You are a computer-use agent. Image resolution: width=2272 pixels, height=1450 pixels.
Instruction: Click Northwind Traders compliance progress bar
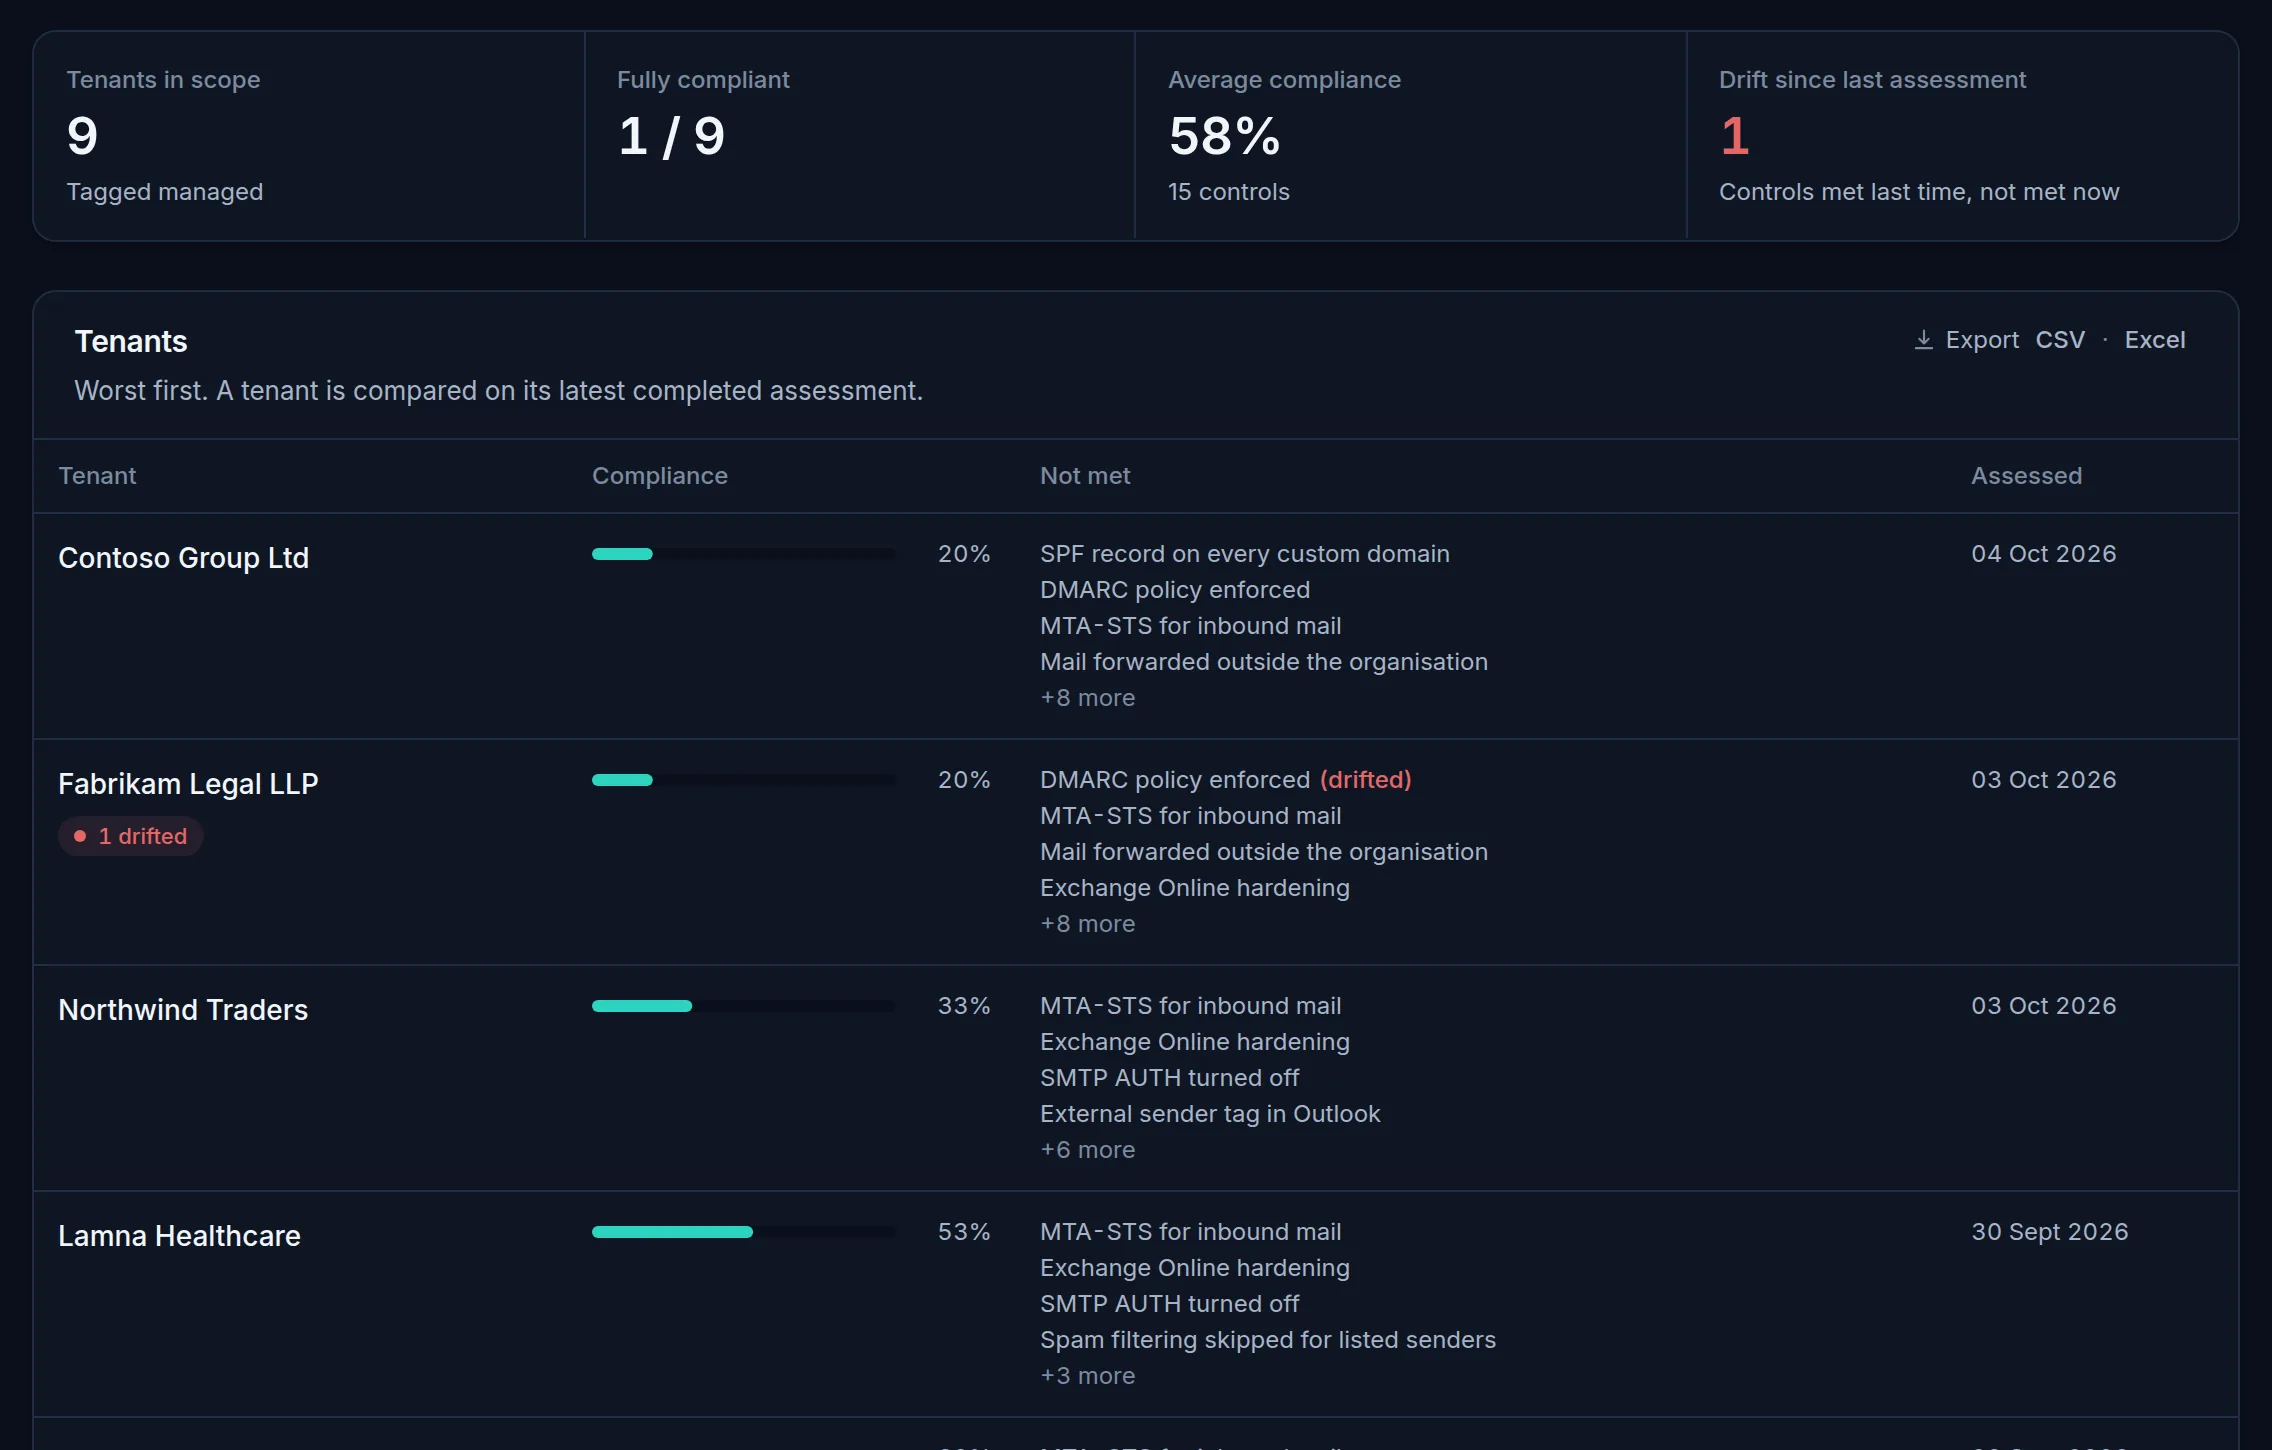[x=743, y=1006]
